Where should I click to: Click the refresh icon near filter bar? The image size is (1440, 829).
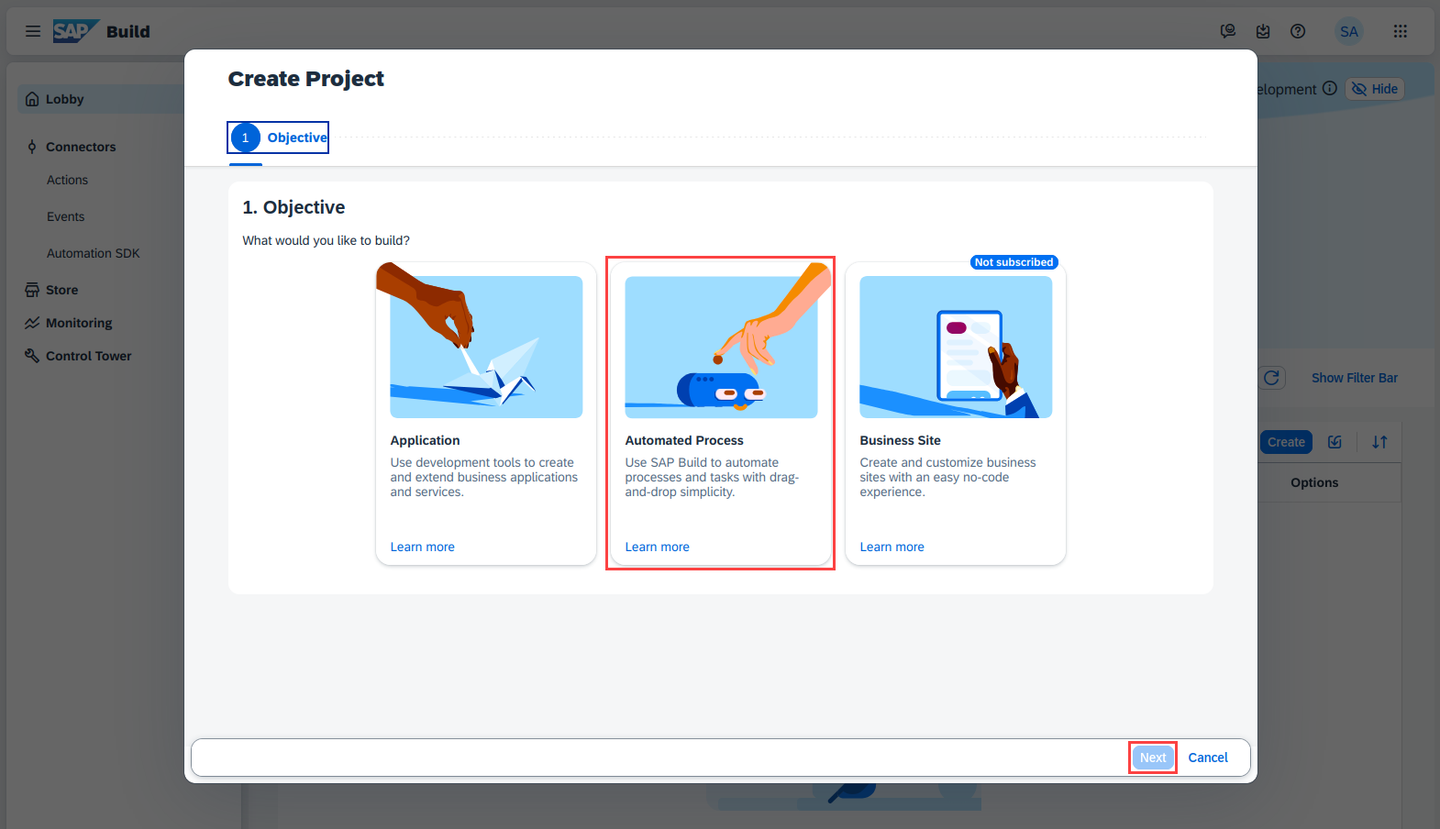pos(1271,378)
